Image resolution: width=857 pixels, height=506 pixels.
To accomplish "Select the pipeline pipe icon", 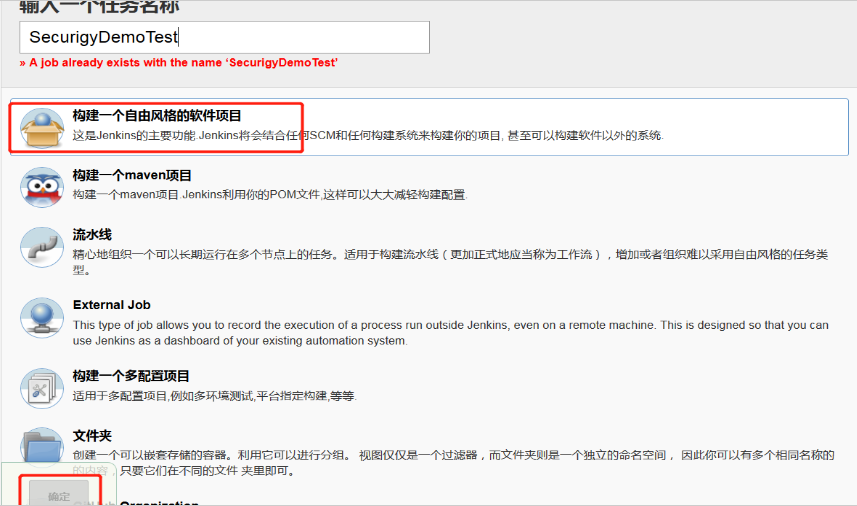I will coord(42,247).
